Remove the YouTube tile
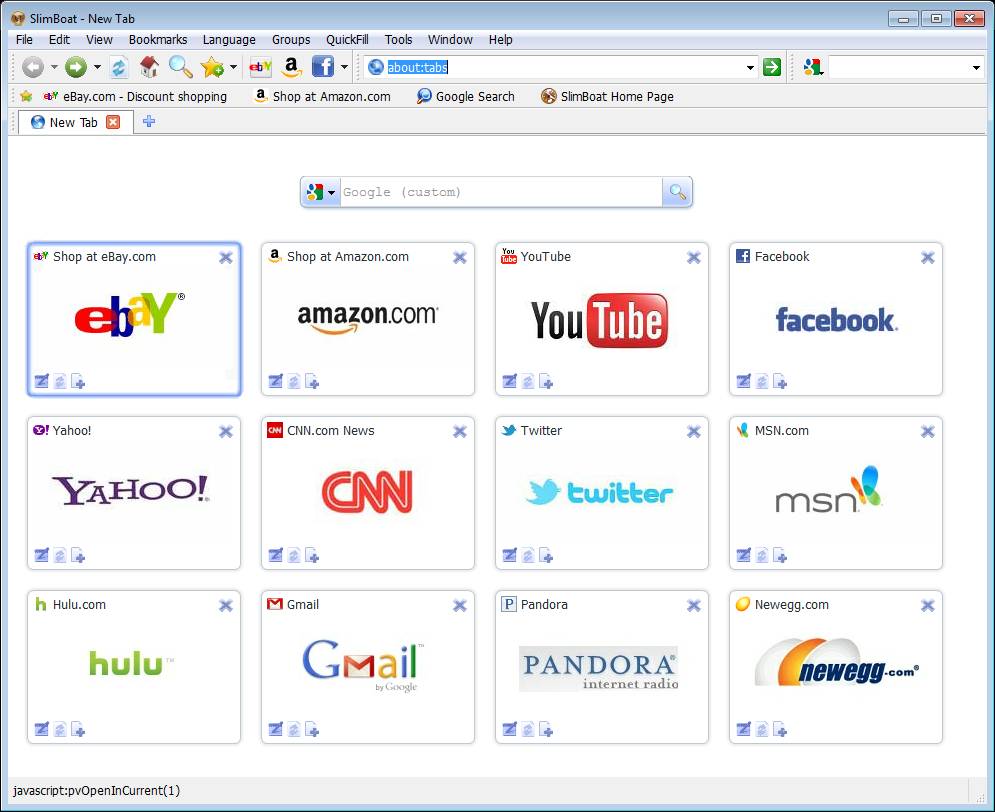 694,258
